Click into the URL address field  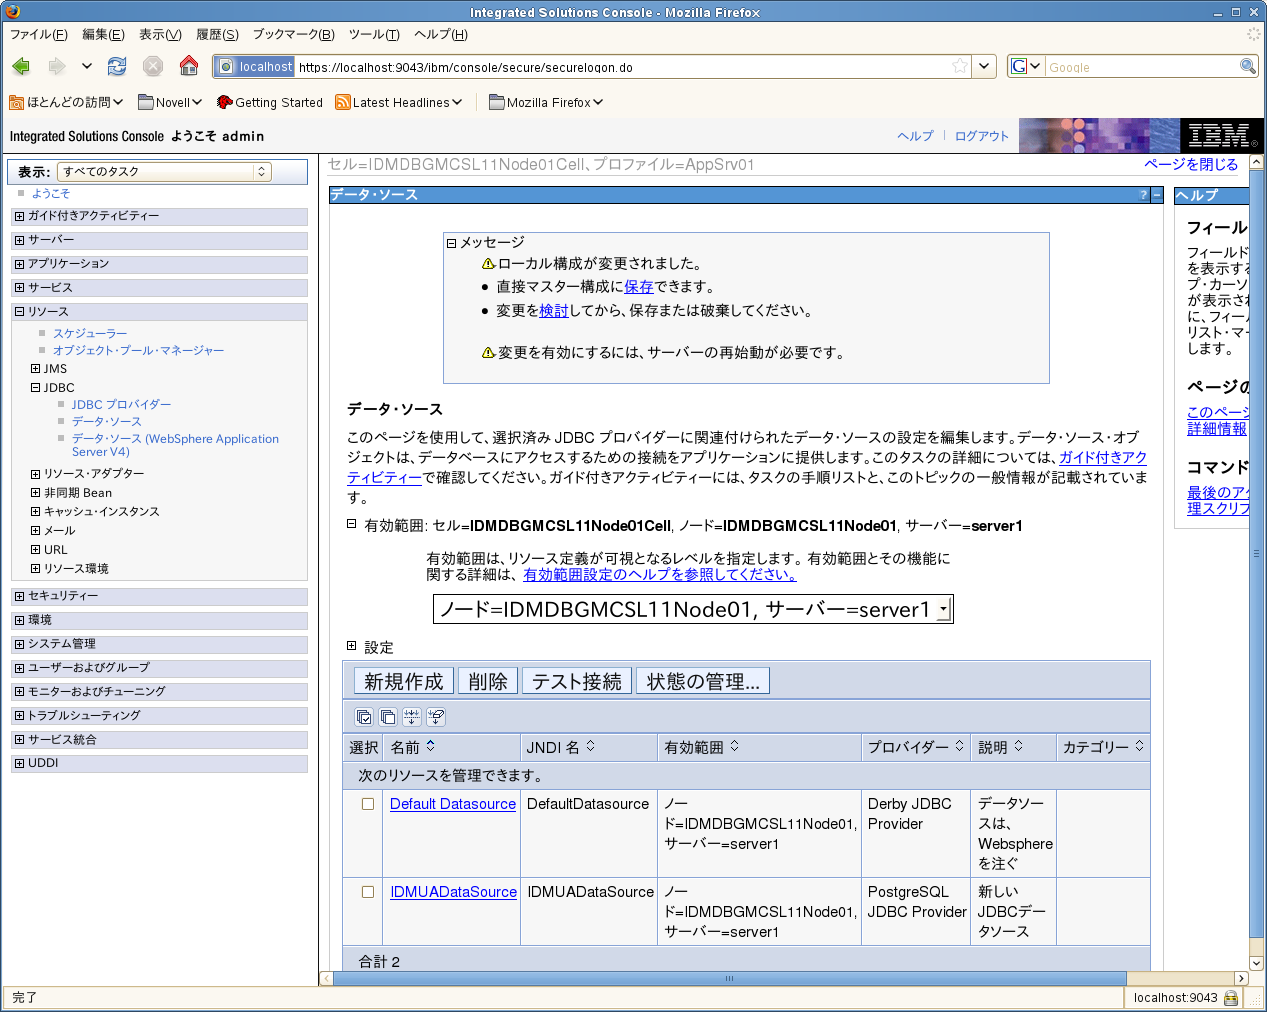[620, 67]
